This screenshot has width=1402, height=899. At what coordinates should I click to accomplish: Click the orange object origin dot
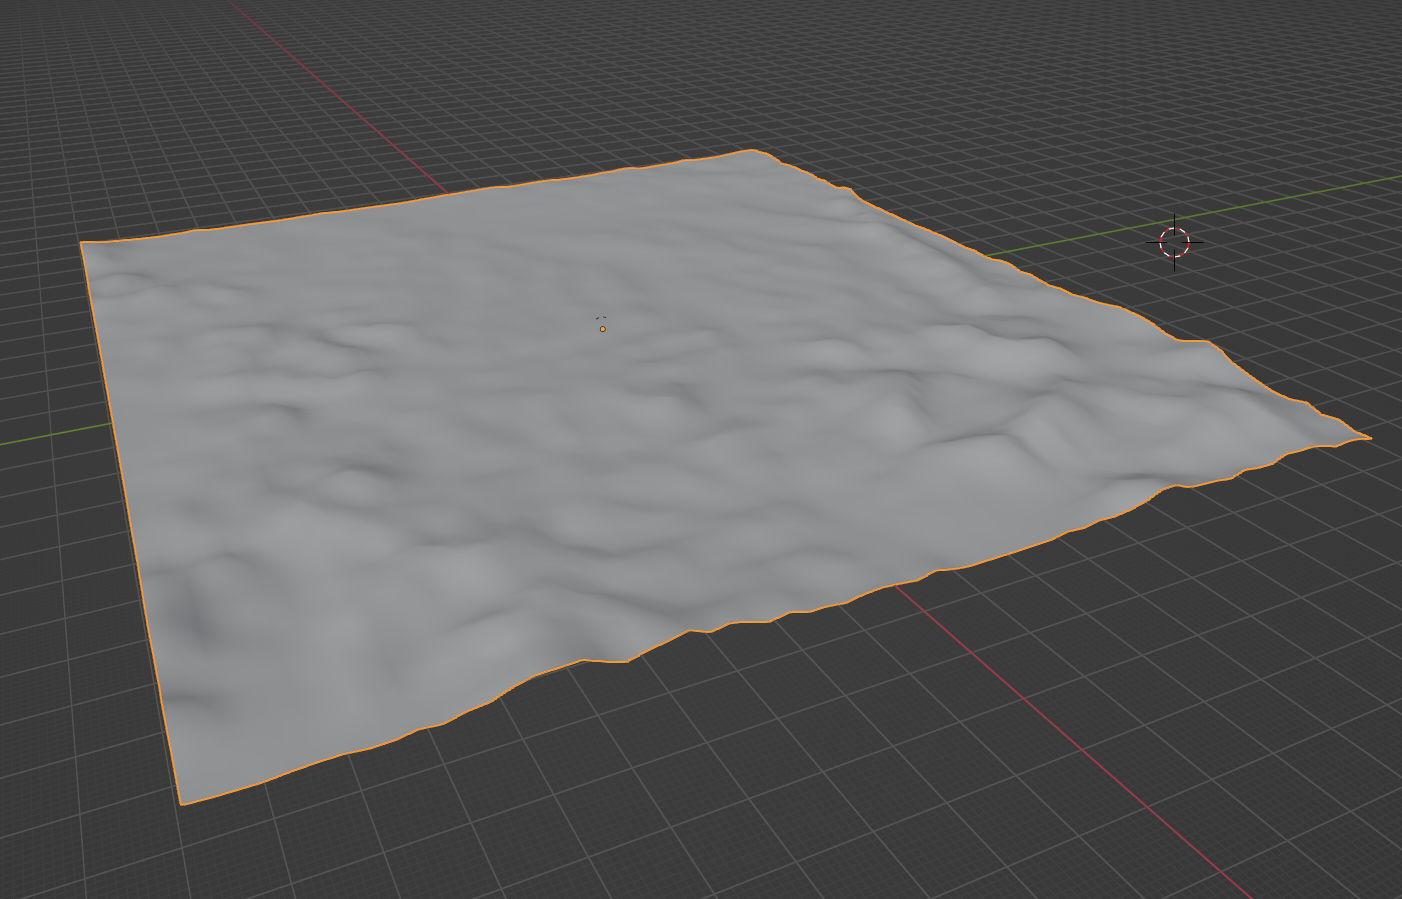(603, 329)
